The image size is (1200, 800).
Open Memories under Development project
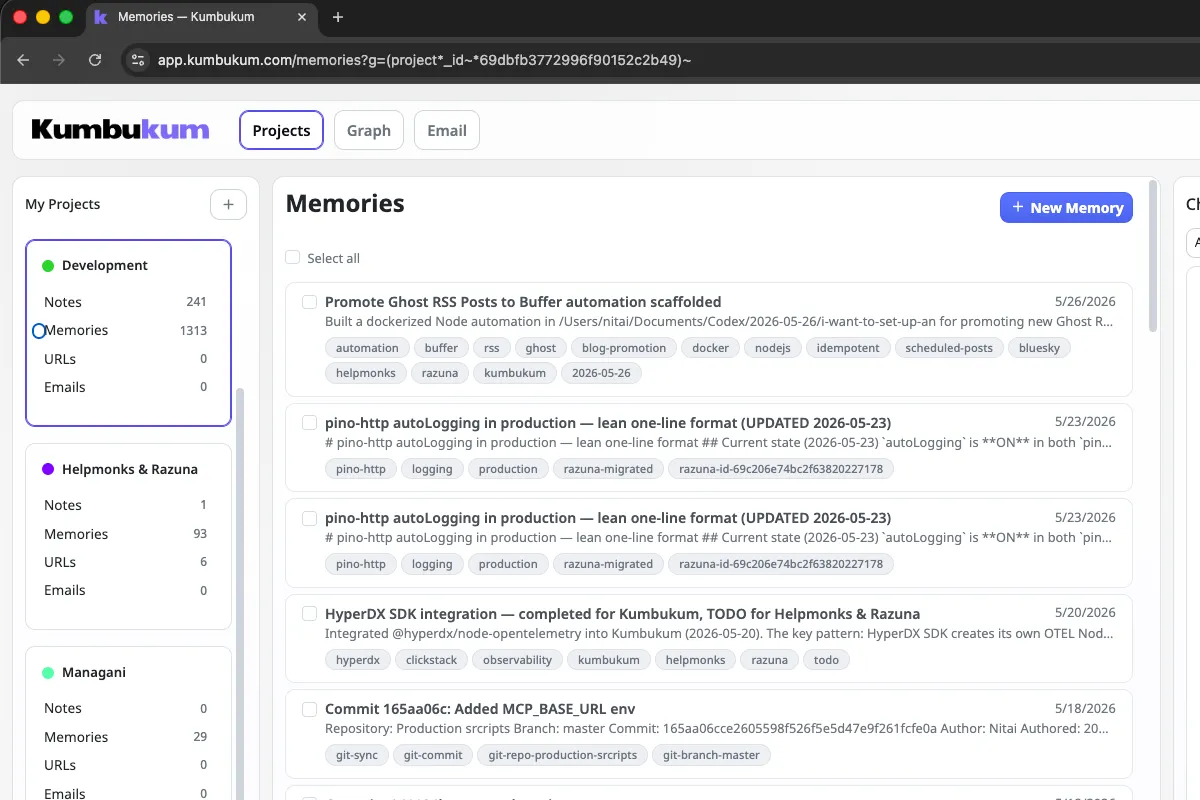pos(126,330)
